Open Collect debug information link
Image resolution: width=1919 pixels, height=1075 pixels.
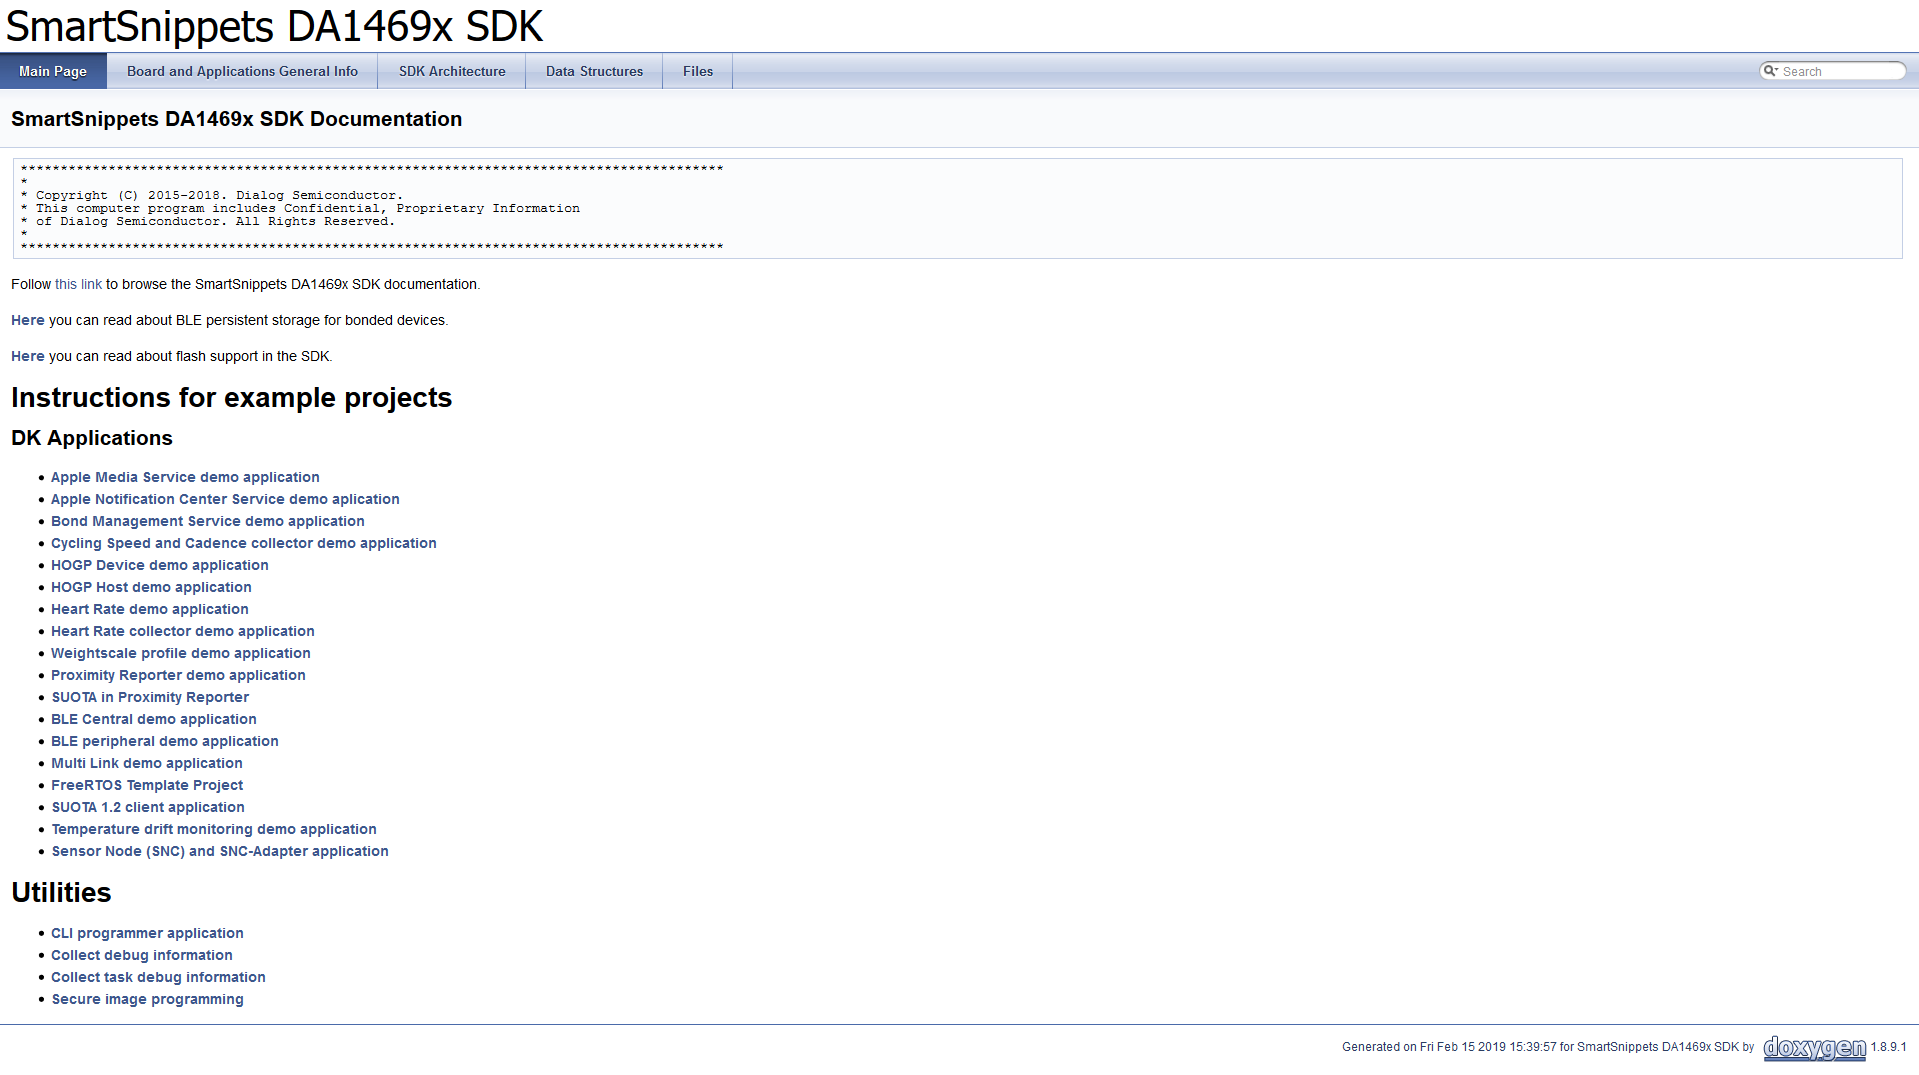point(142,955)
